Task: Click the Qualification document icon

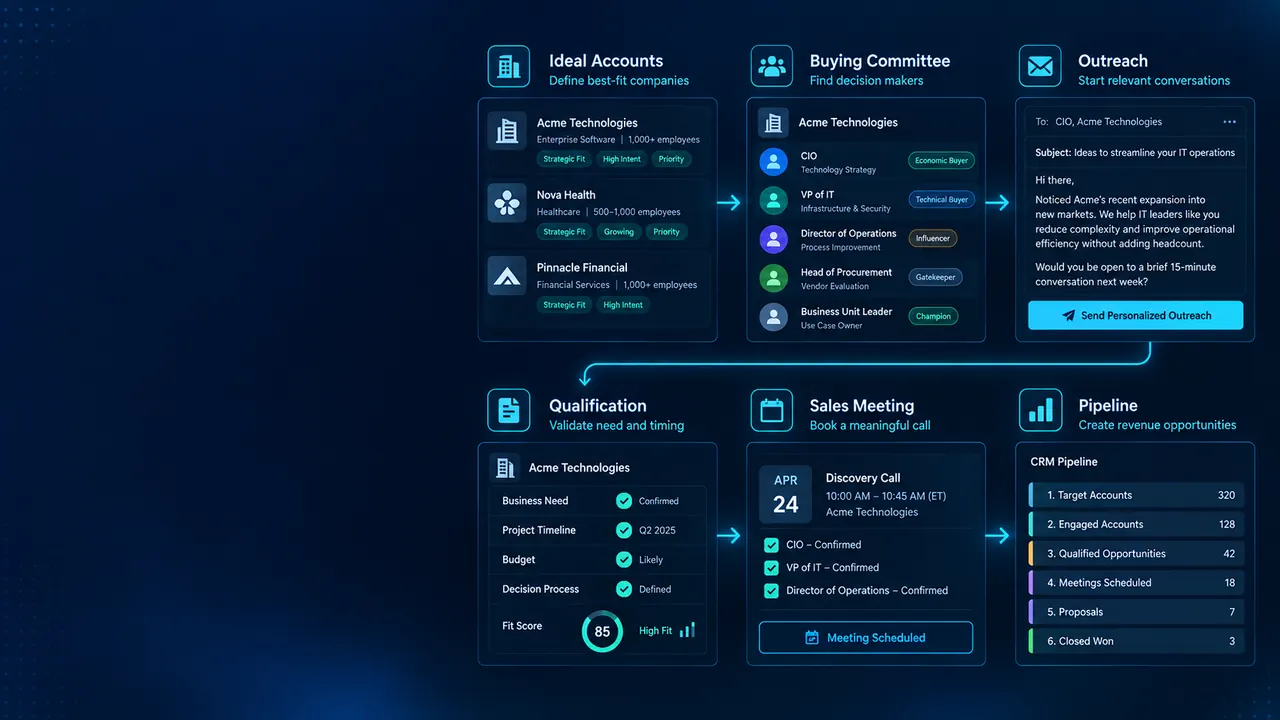Action: pos(508,410)
